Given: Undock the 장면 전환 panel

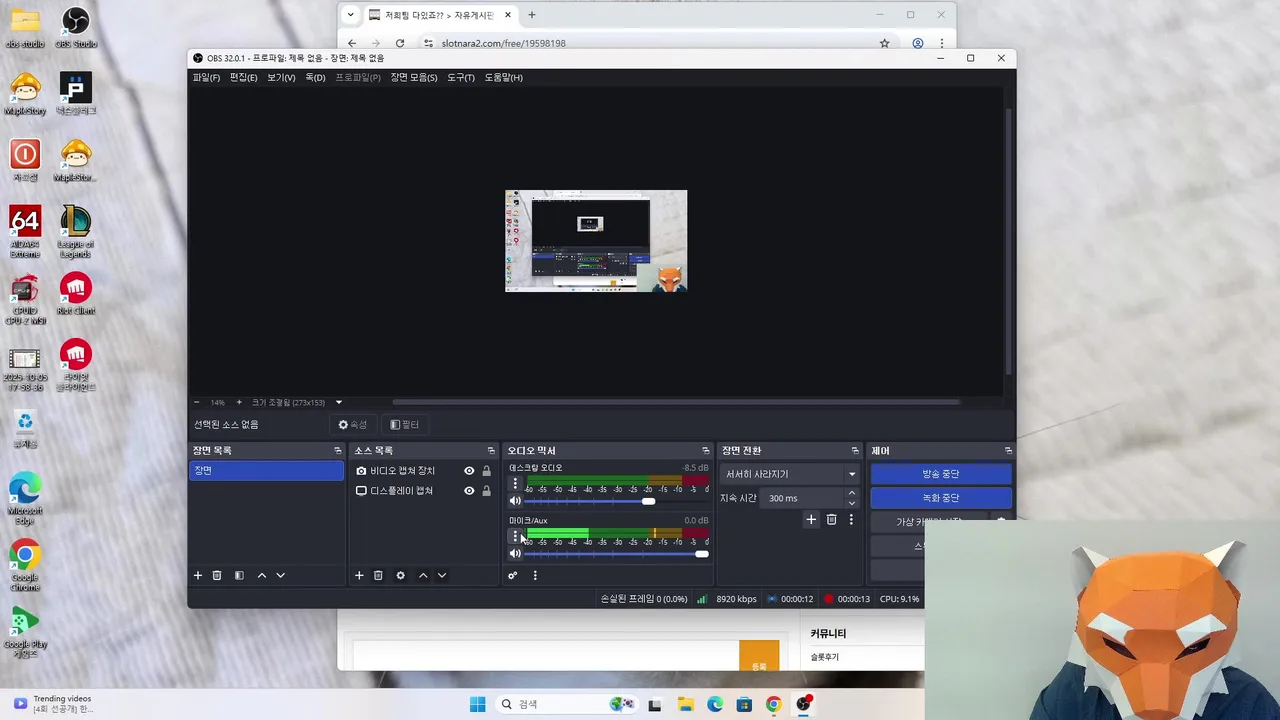Looking at the screenshot, I should [855, 451].
